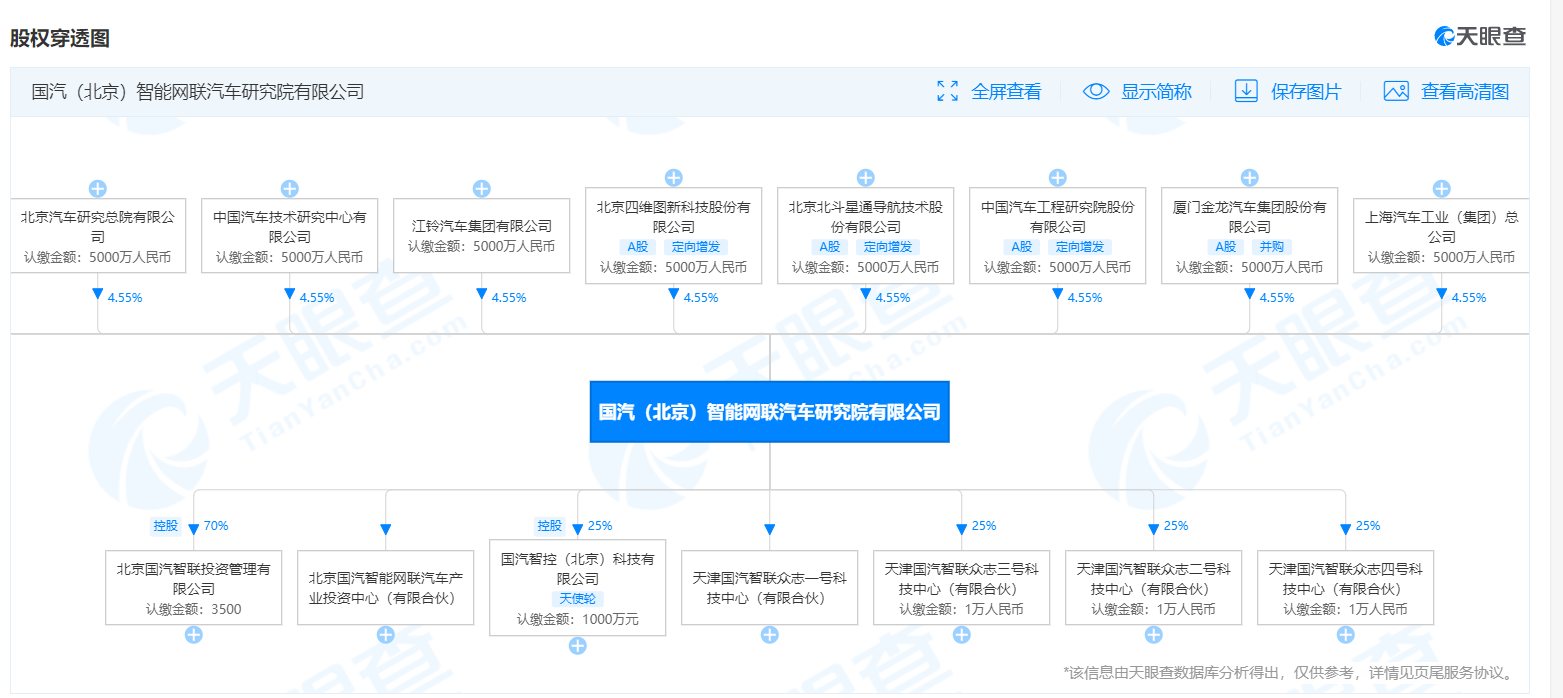Open shareholder 北京四维图新科技股份有限公司
1563x698 pixels.
674,236
